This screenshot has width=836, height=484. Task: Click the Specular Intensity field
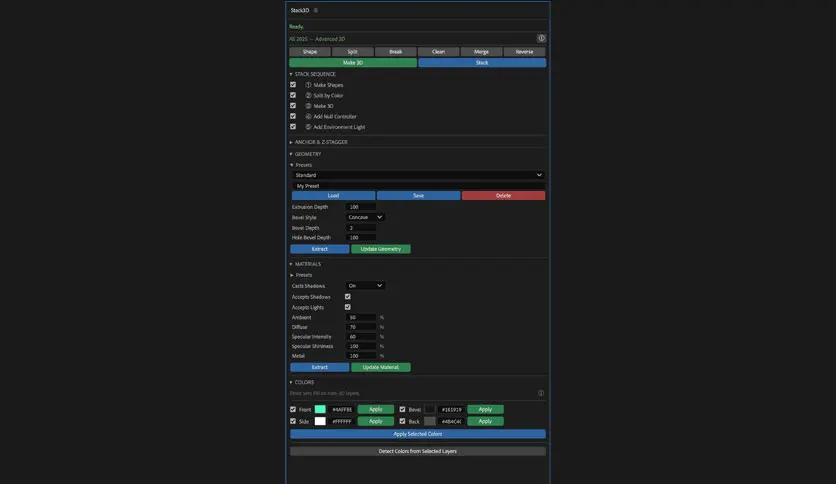point(361,337)
